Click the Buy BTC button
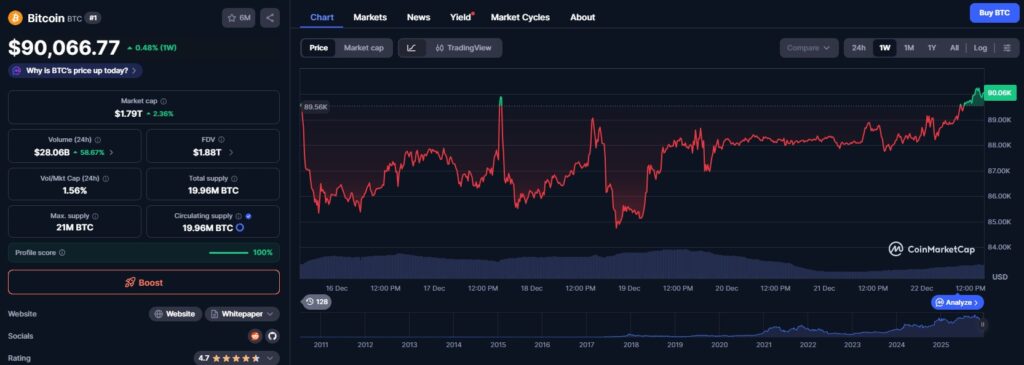The width and height of the screenshot is (1024, 365). coord(995,13)
